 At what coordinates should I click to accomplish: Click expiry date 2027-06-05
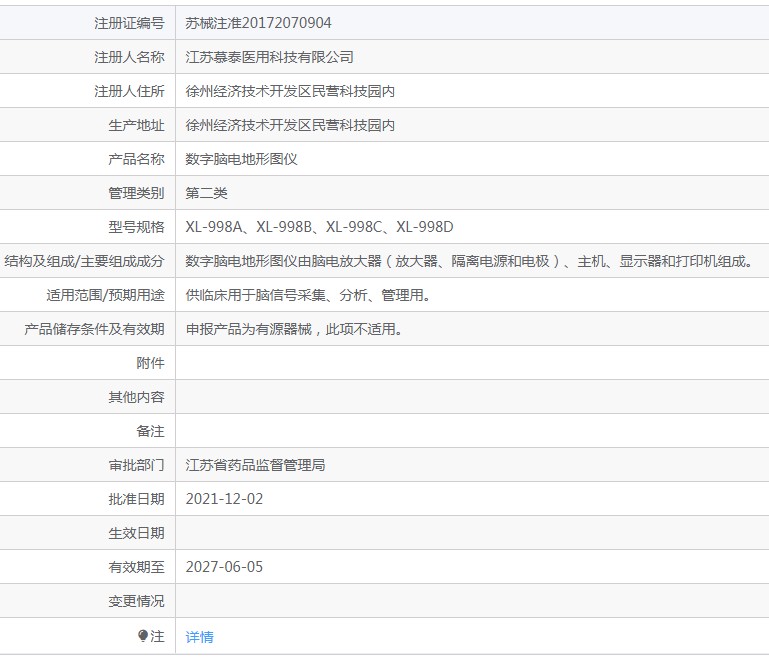(x=224, y=567)
